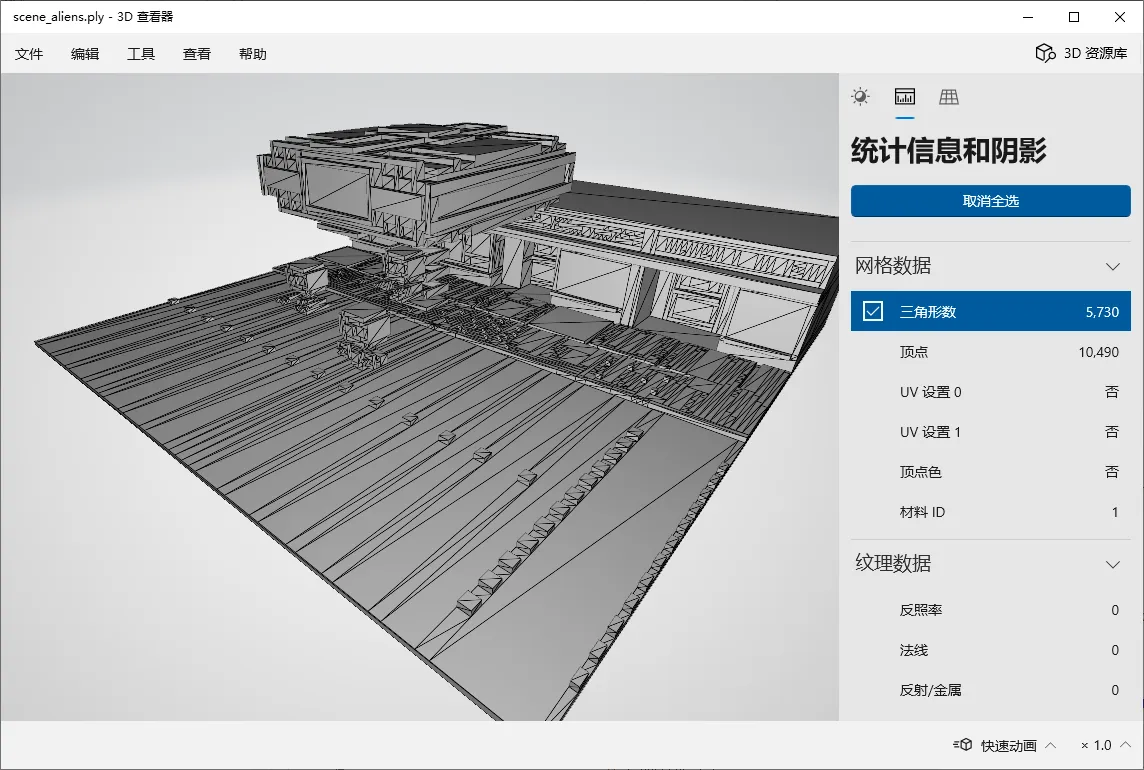Open the 文件 menu
Image resolution: width=1144 pixels, height=770 pixels.
29,54
